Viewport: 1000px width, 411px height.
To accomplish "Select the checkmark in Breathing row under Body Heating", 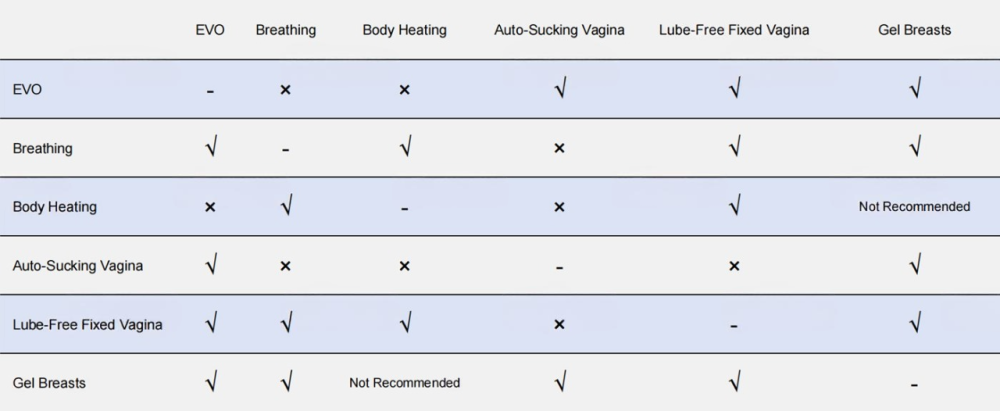I will point(404,148).
